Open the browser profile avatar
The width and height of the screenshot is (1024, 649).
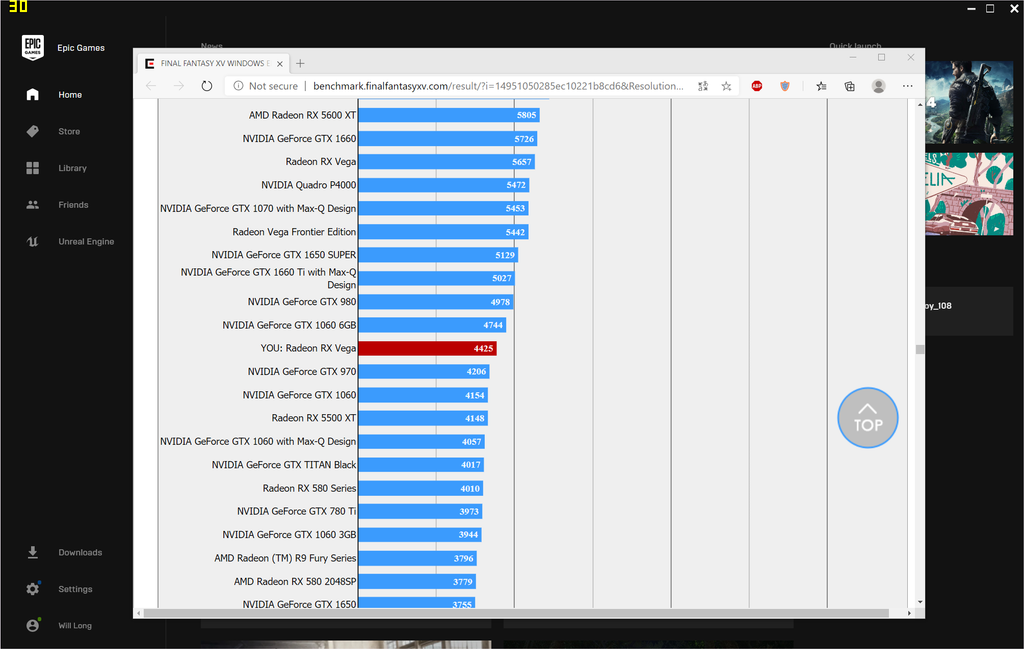pos(878,86)
